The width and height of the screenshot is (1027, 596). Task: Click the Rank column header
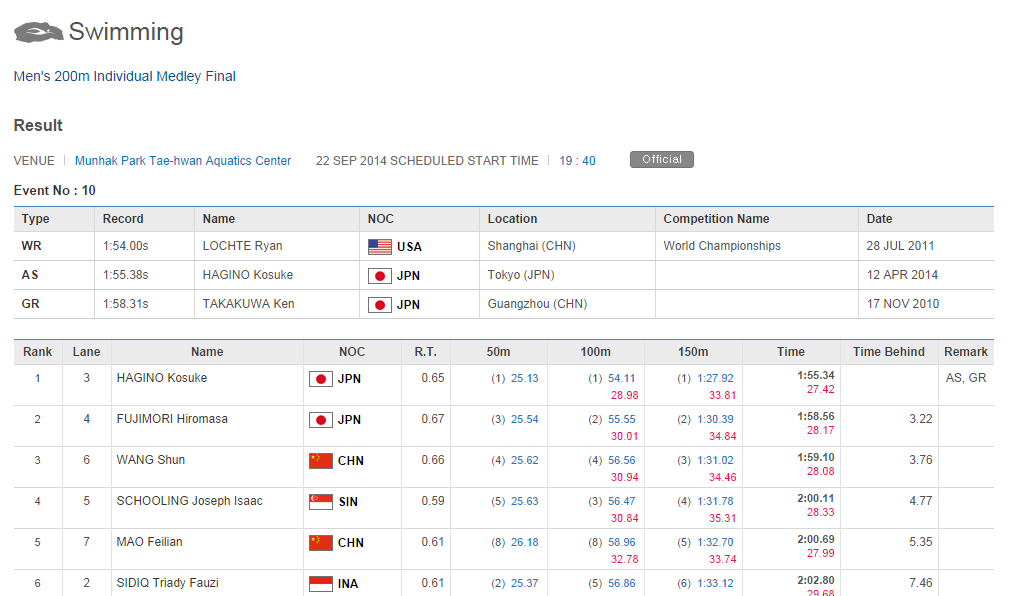click(38, 352)
